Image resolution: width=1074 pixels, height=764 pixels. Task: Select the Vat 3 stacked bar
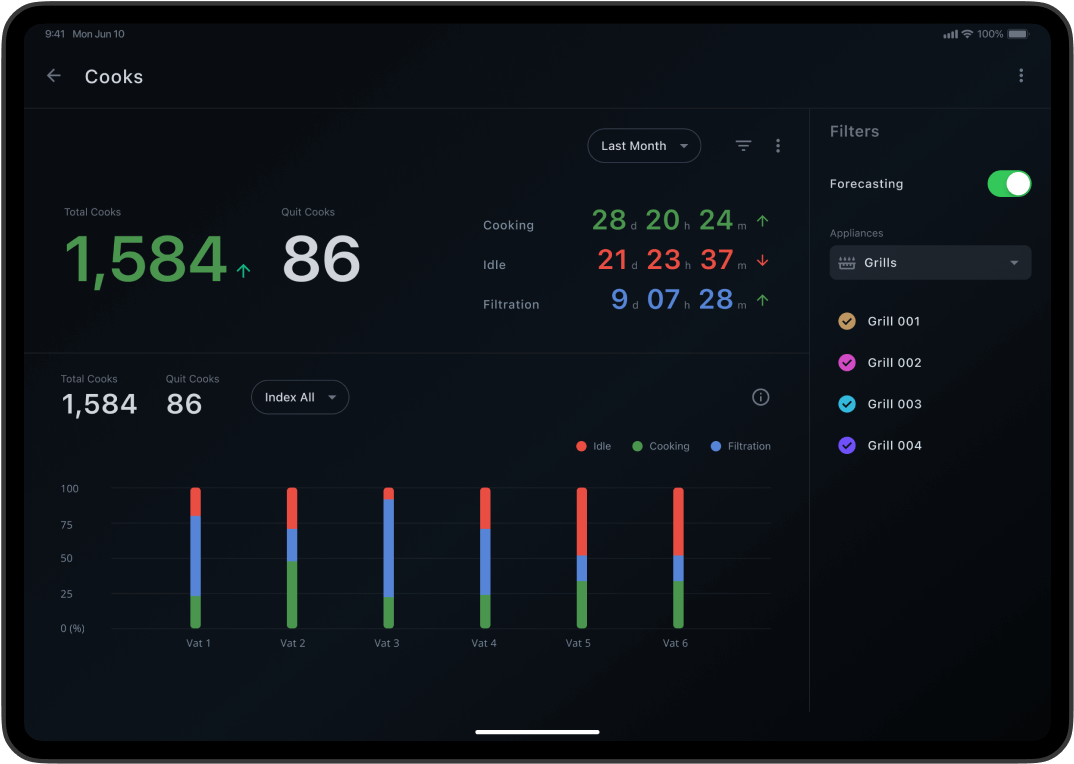tap(388, 558)
